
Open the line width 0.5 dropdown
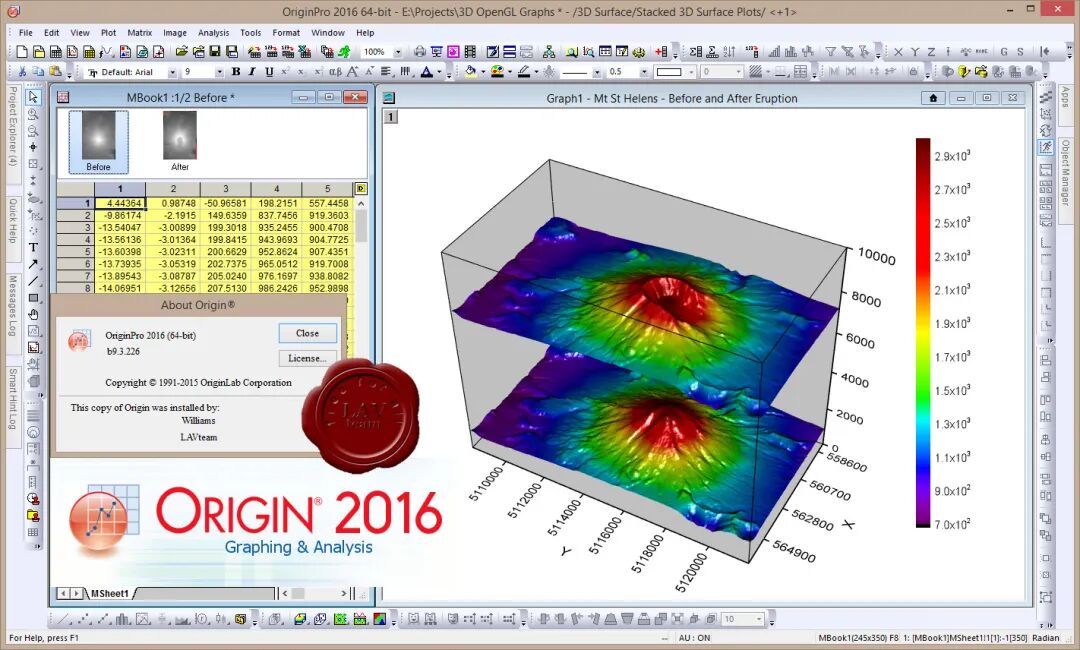pos(644,72)
